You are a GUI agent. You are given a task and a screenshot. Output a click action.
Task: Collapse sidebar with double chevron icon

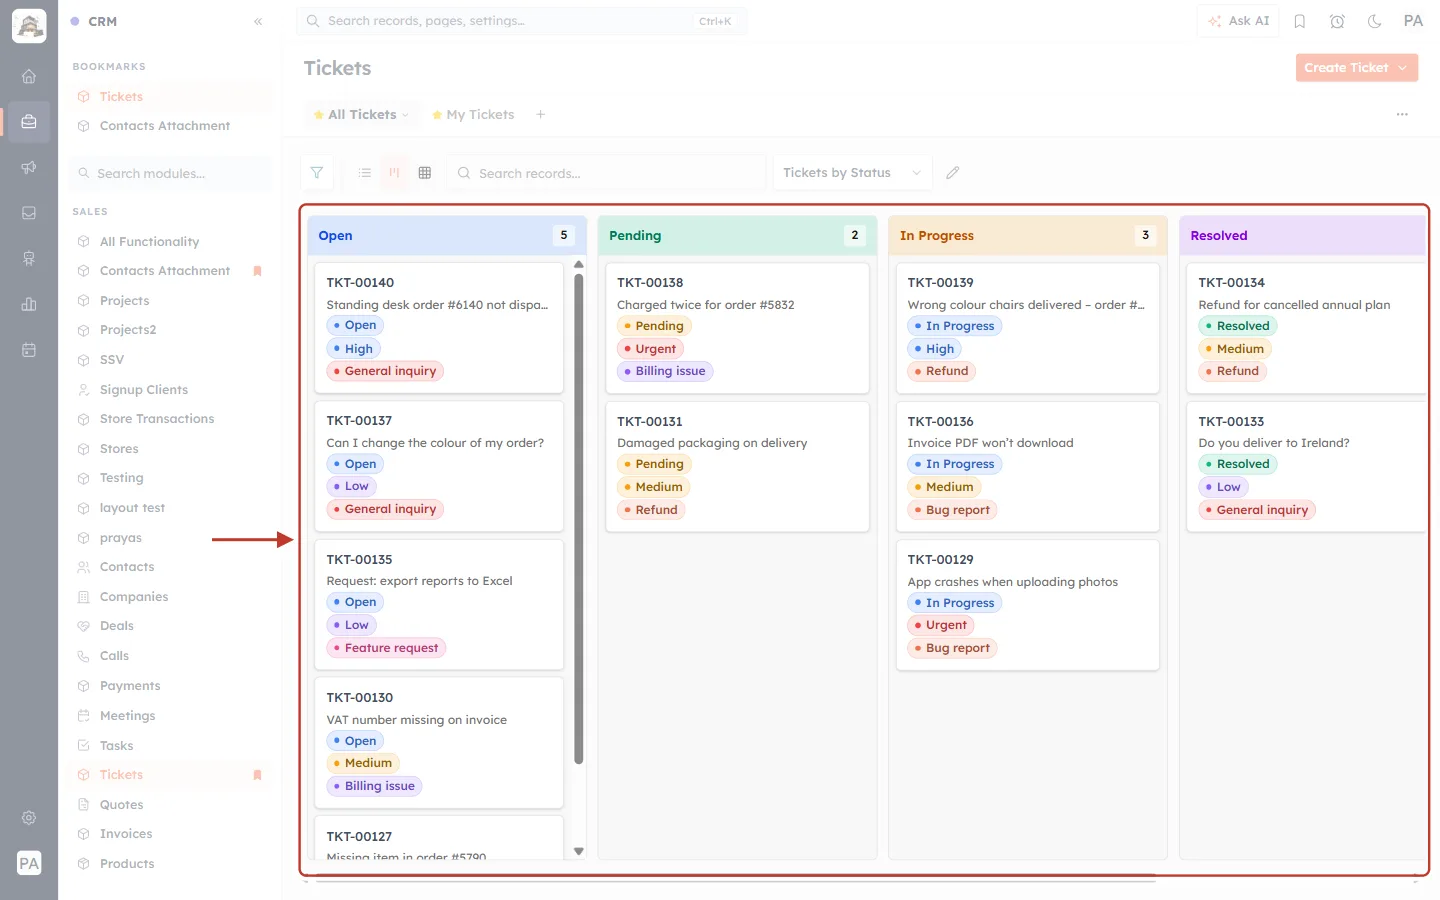tap(258, 21)
